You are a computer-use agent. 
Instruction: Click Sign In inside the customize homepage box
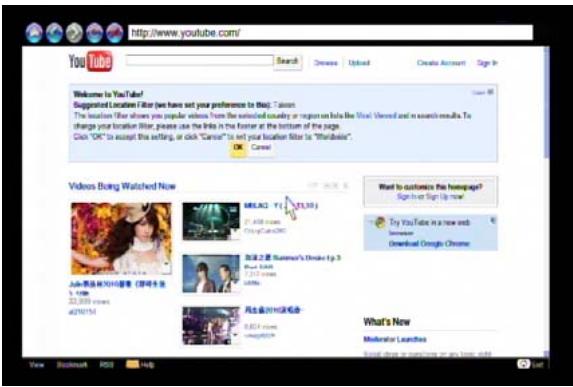click(x=406, y=197)
